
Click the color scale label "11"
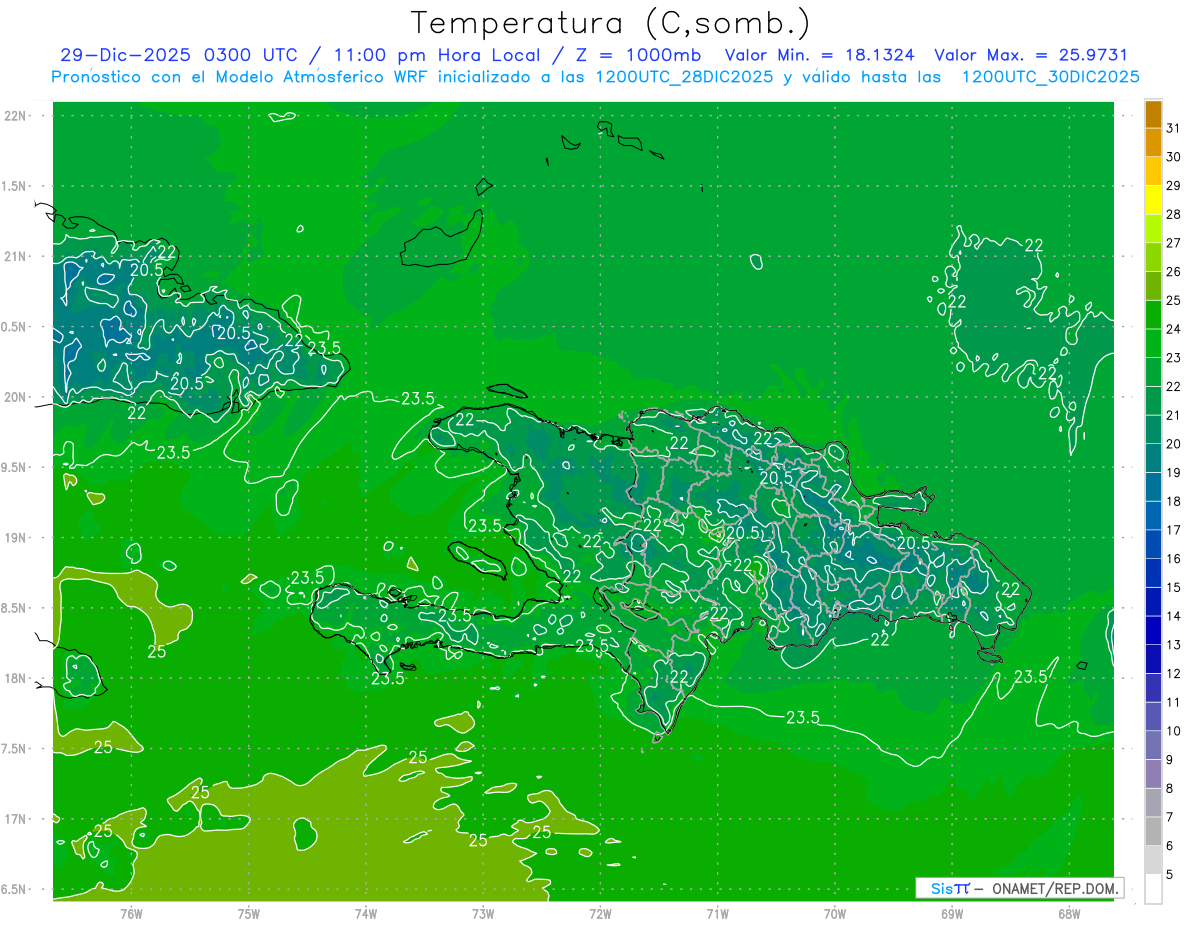coord(1174,702)
